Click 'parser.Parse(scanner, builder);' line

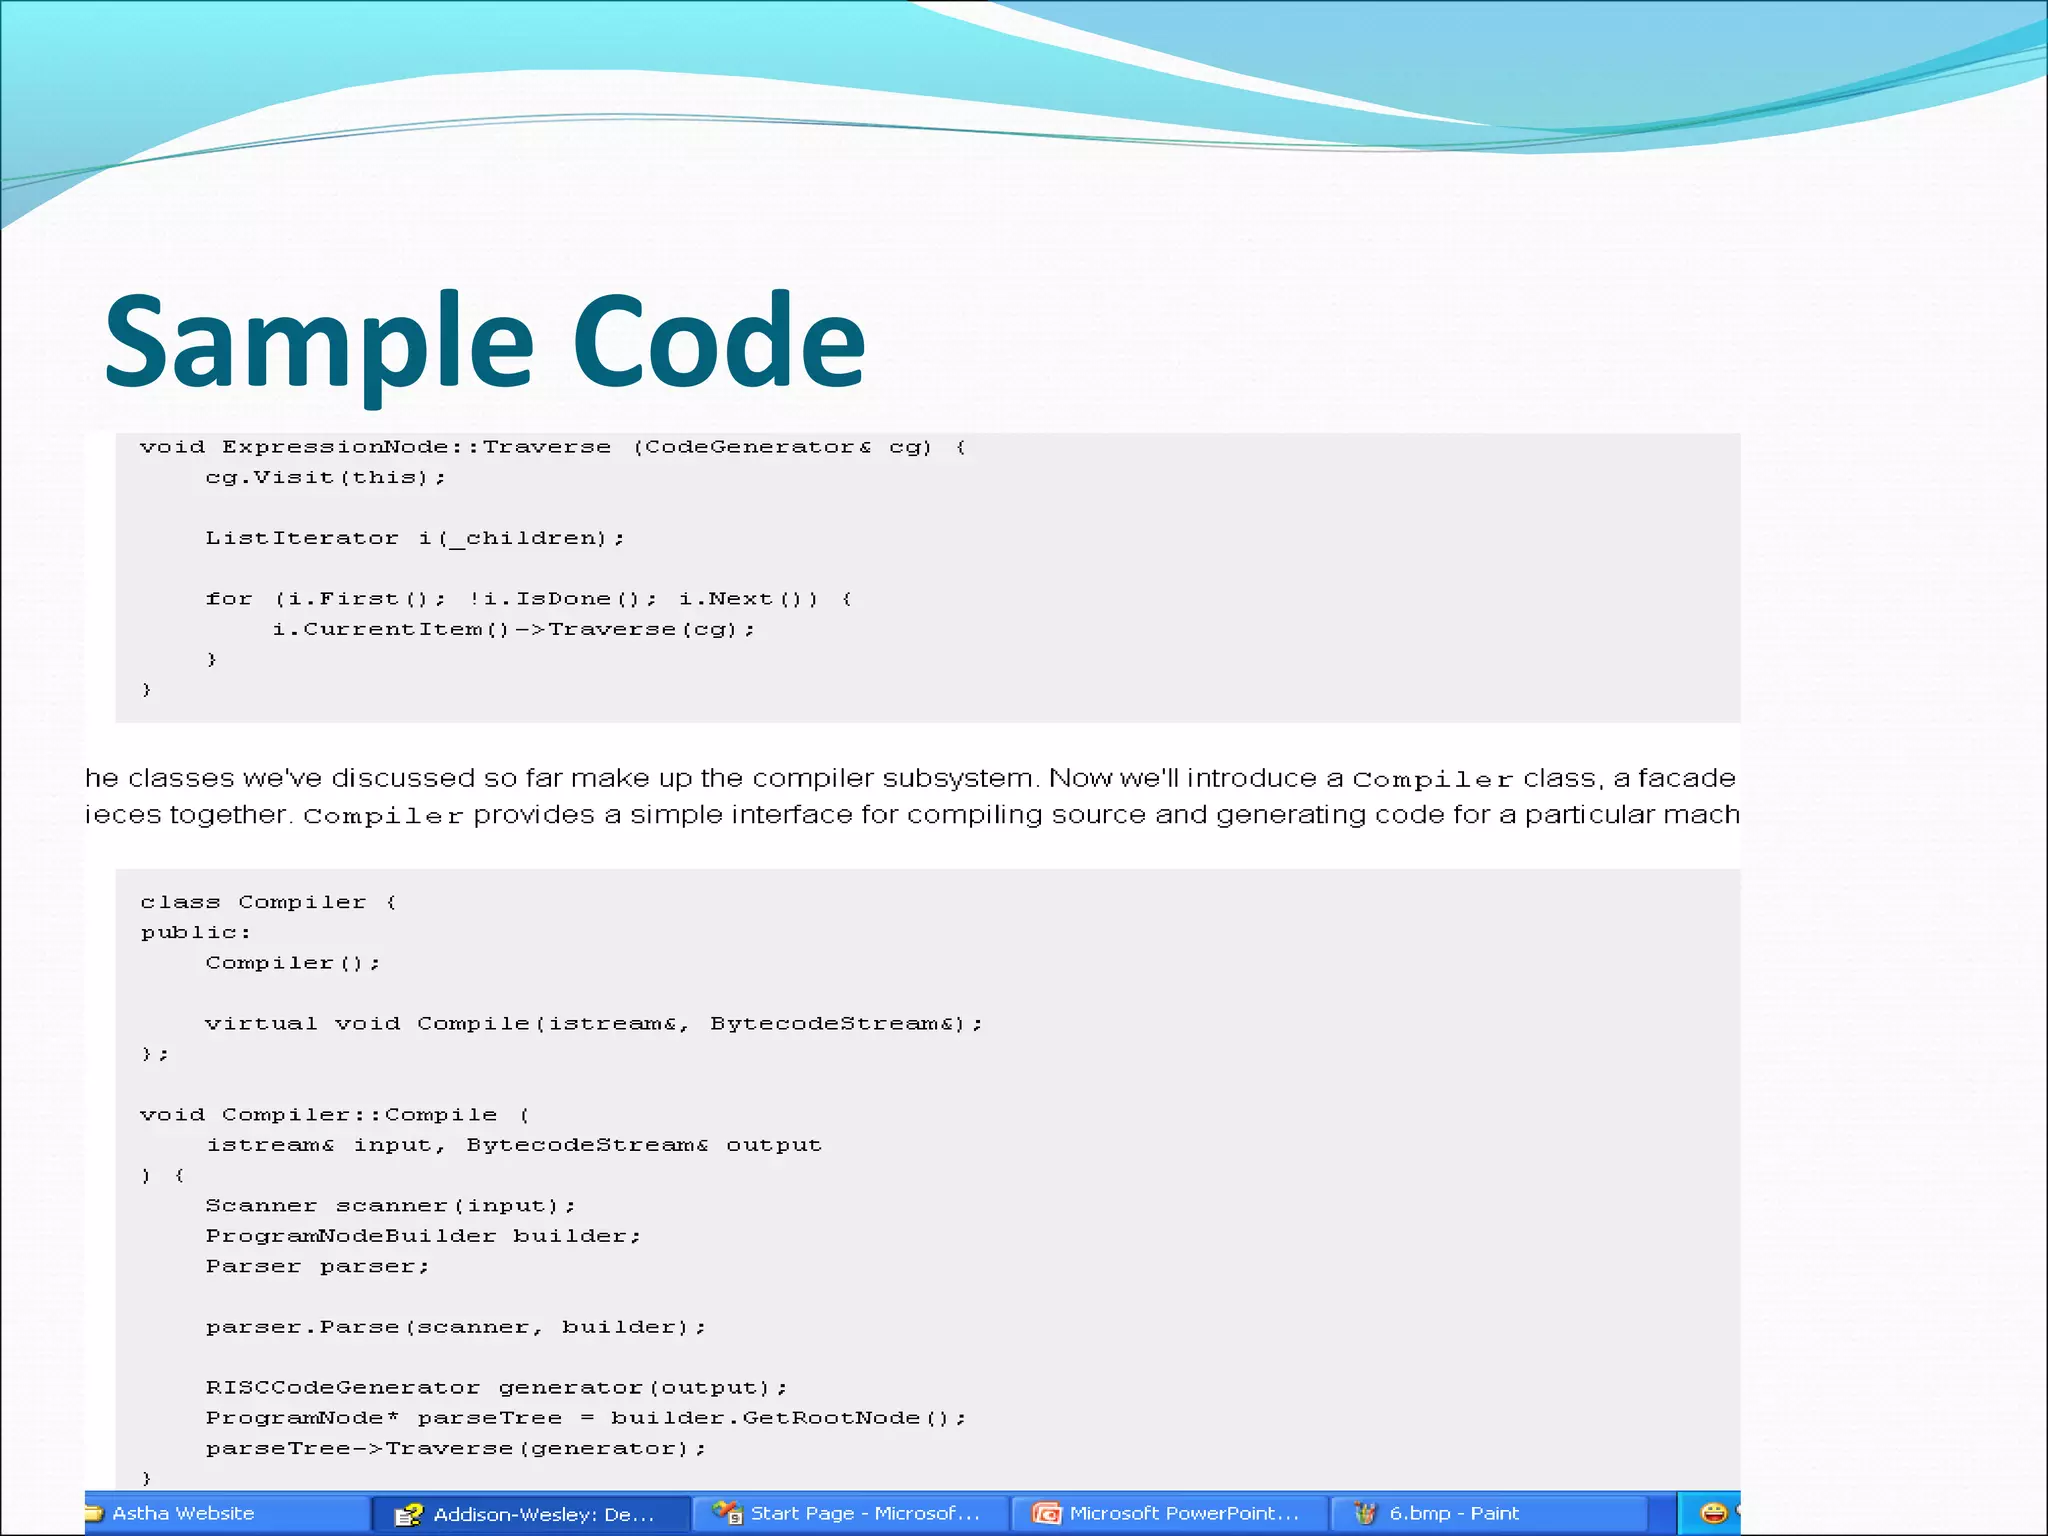point(456,1327)
